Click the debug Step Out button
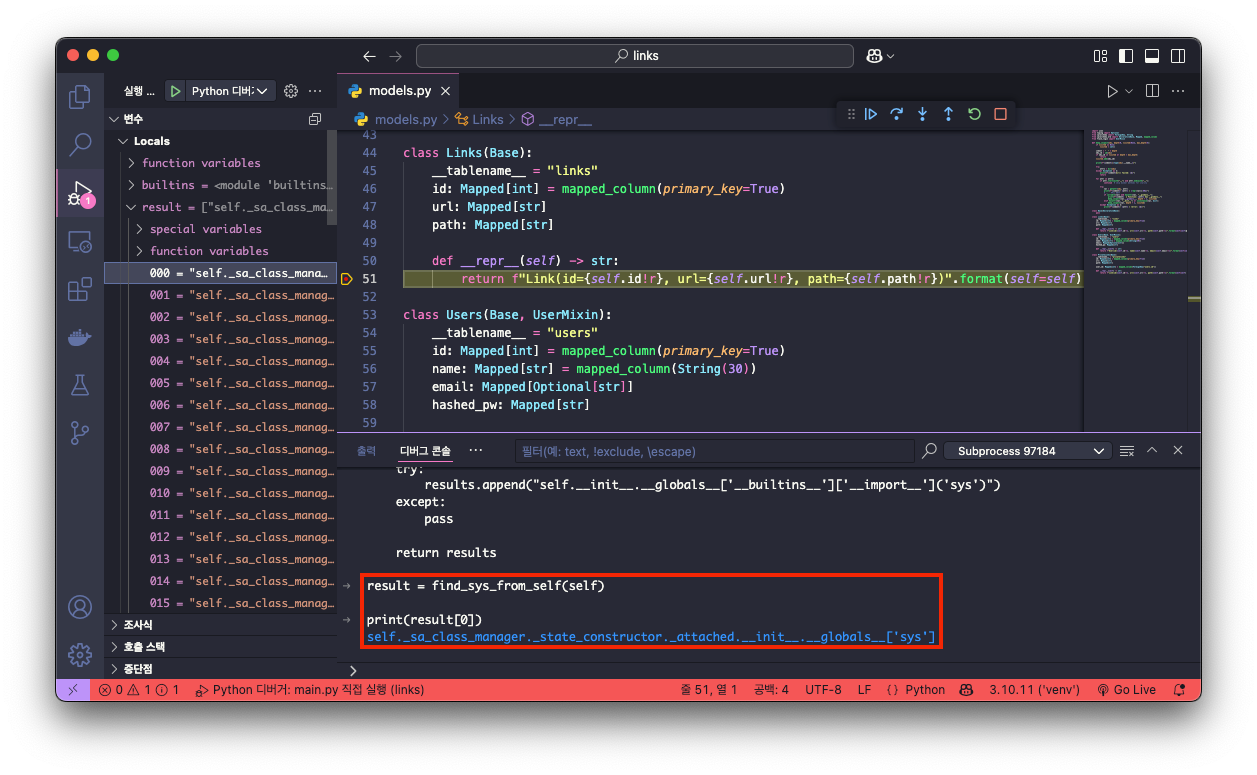This screenshot has height=775, width=1257. click(x=948, y=114)
